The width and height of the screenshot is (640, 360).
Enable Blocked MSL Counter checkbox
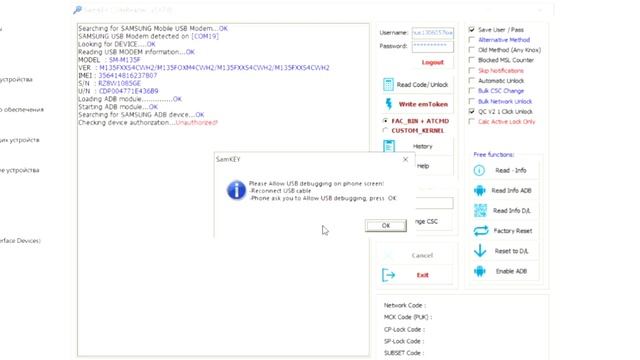471,60
